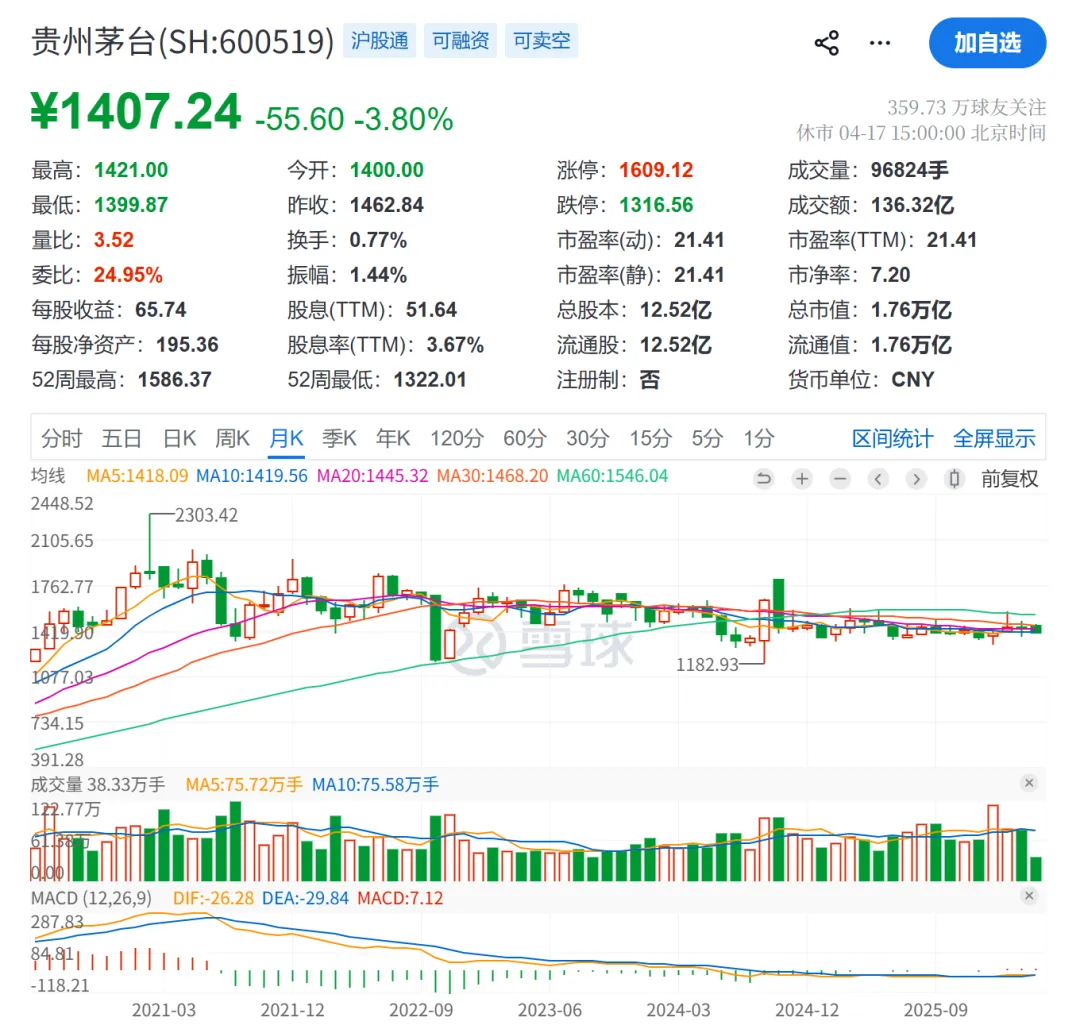Image resolution: width=1080 pixels, height=1029 pixels.
Task: Close the MACD indicator panel
Action: point(1029,896)
